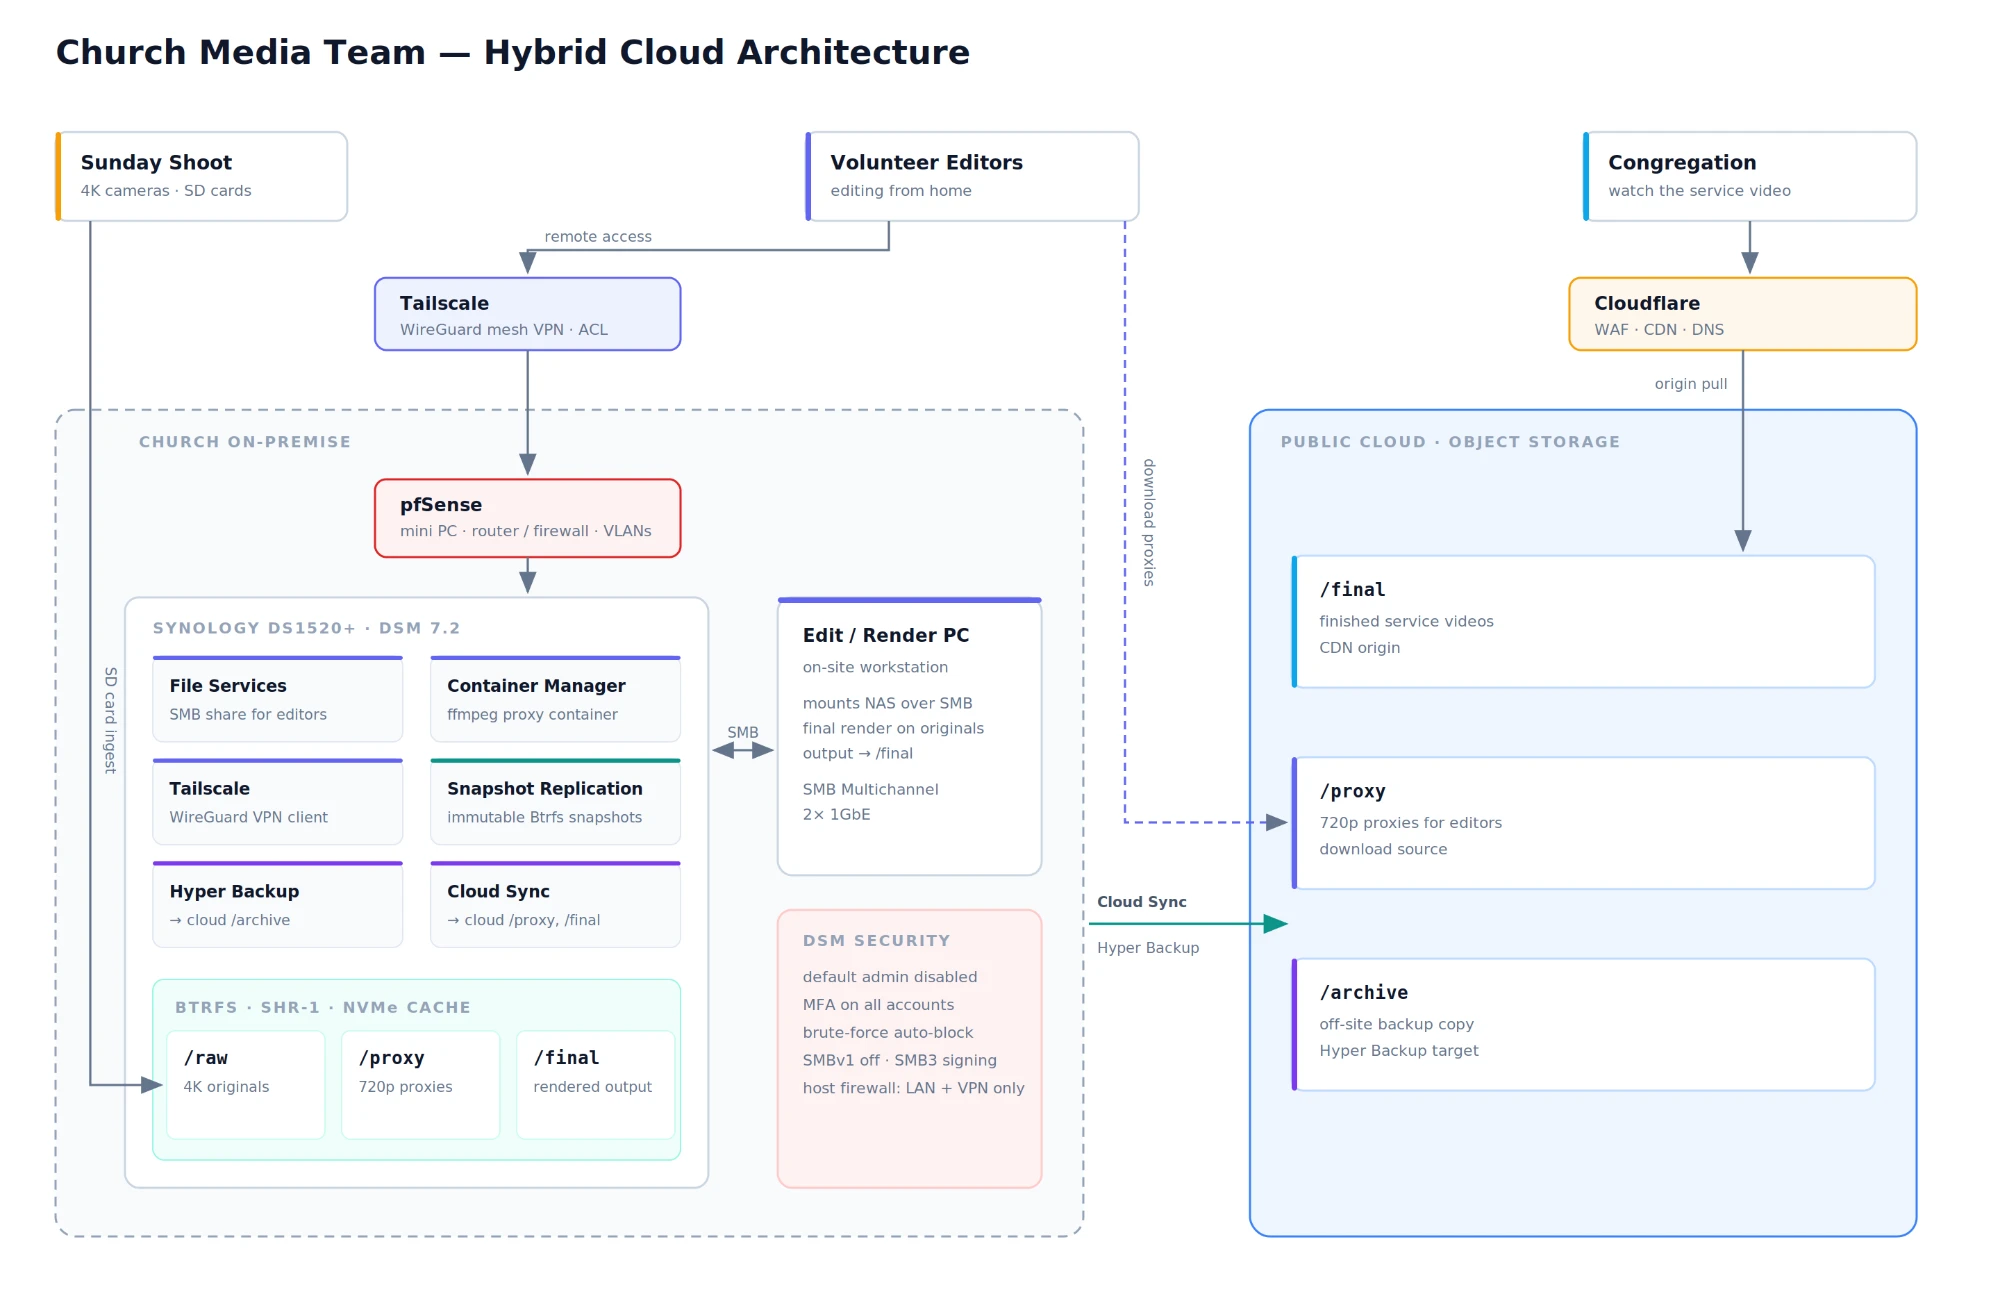Screen dimensions: 2000x1292
Task: Select the 'SMBv1 off · SMB3 signing' line
Action: [899, 1061]
